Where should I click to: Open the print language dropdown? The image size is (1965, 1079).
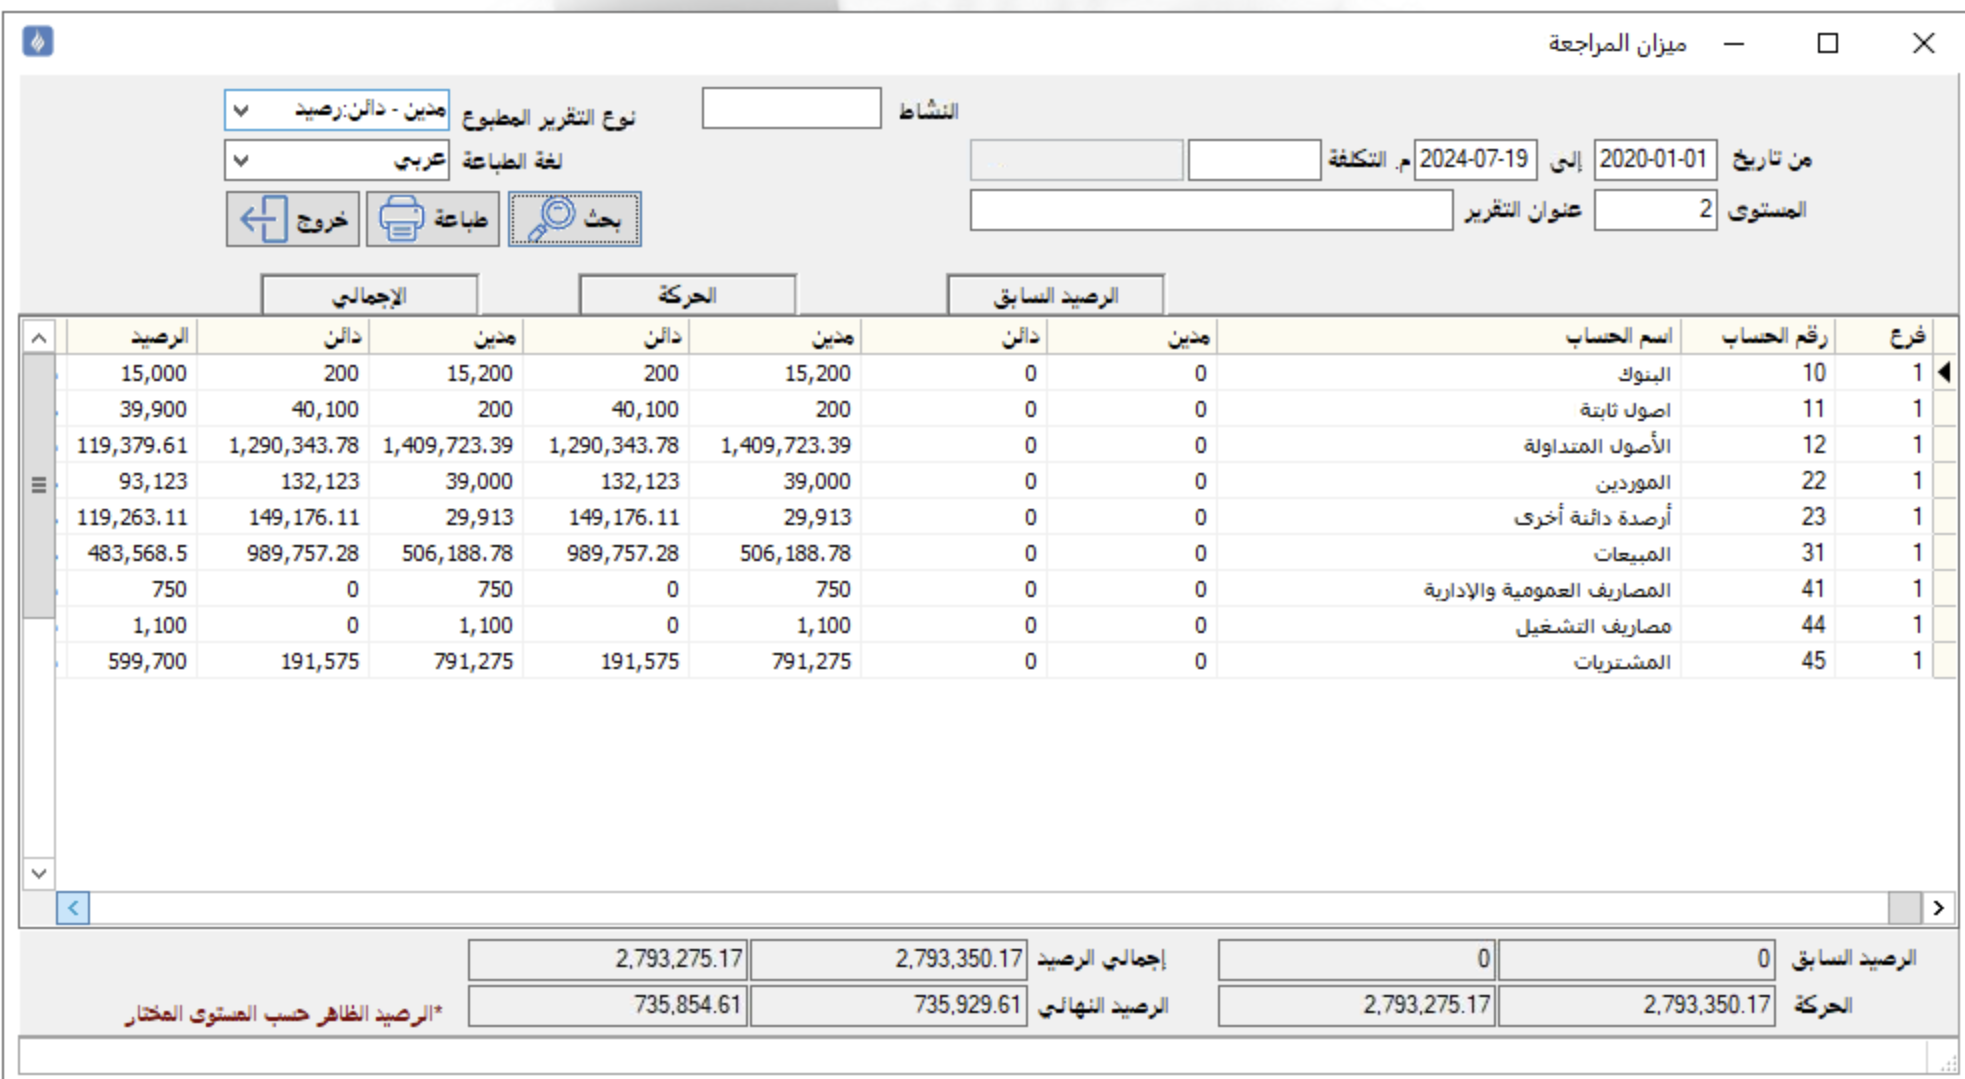(x=241, y=160)
